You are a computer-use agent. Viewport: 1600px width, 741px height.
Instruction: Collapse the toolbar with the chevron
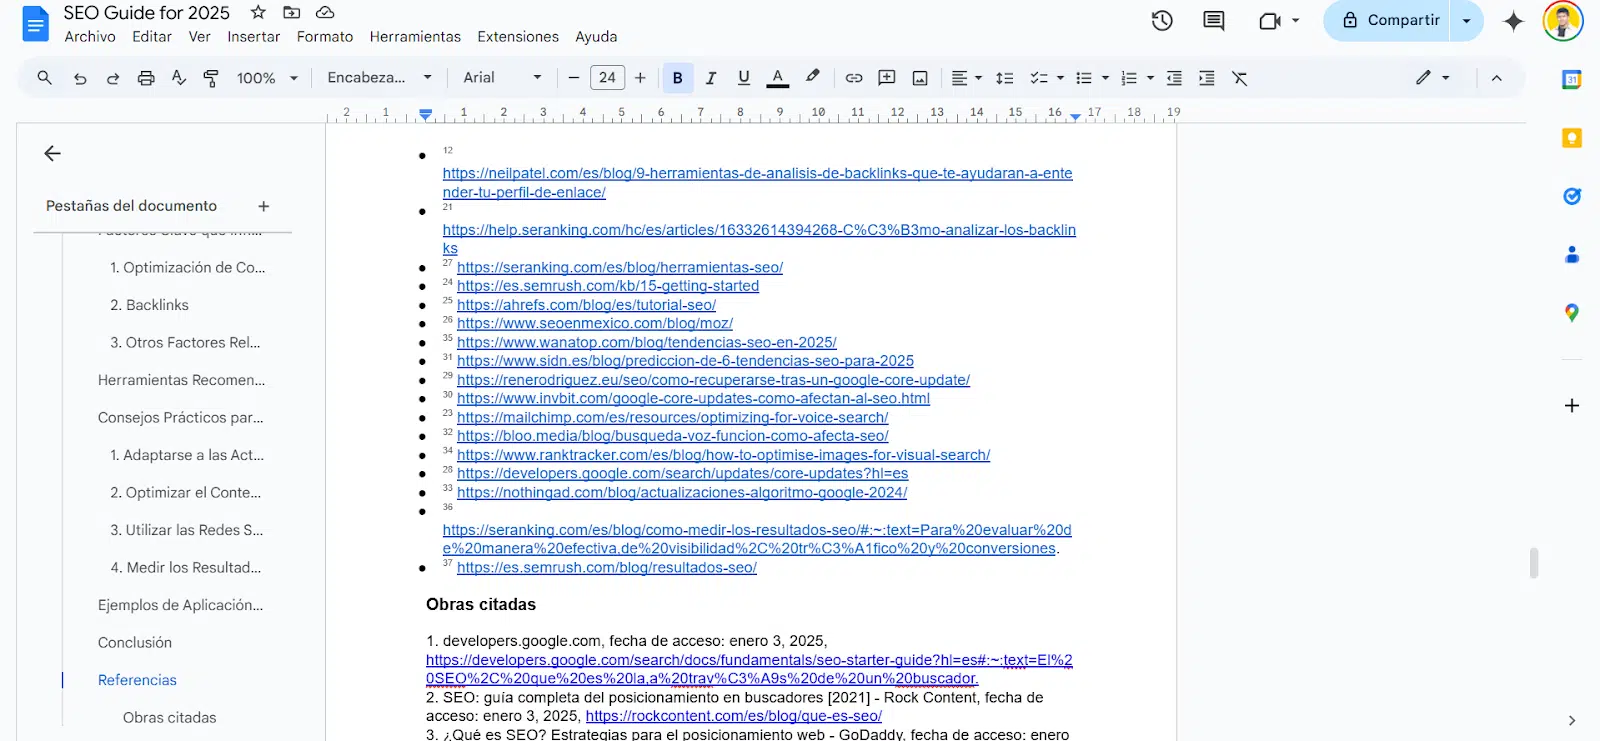[x=1496, y=78]
